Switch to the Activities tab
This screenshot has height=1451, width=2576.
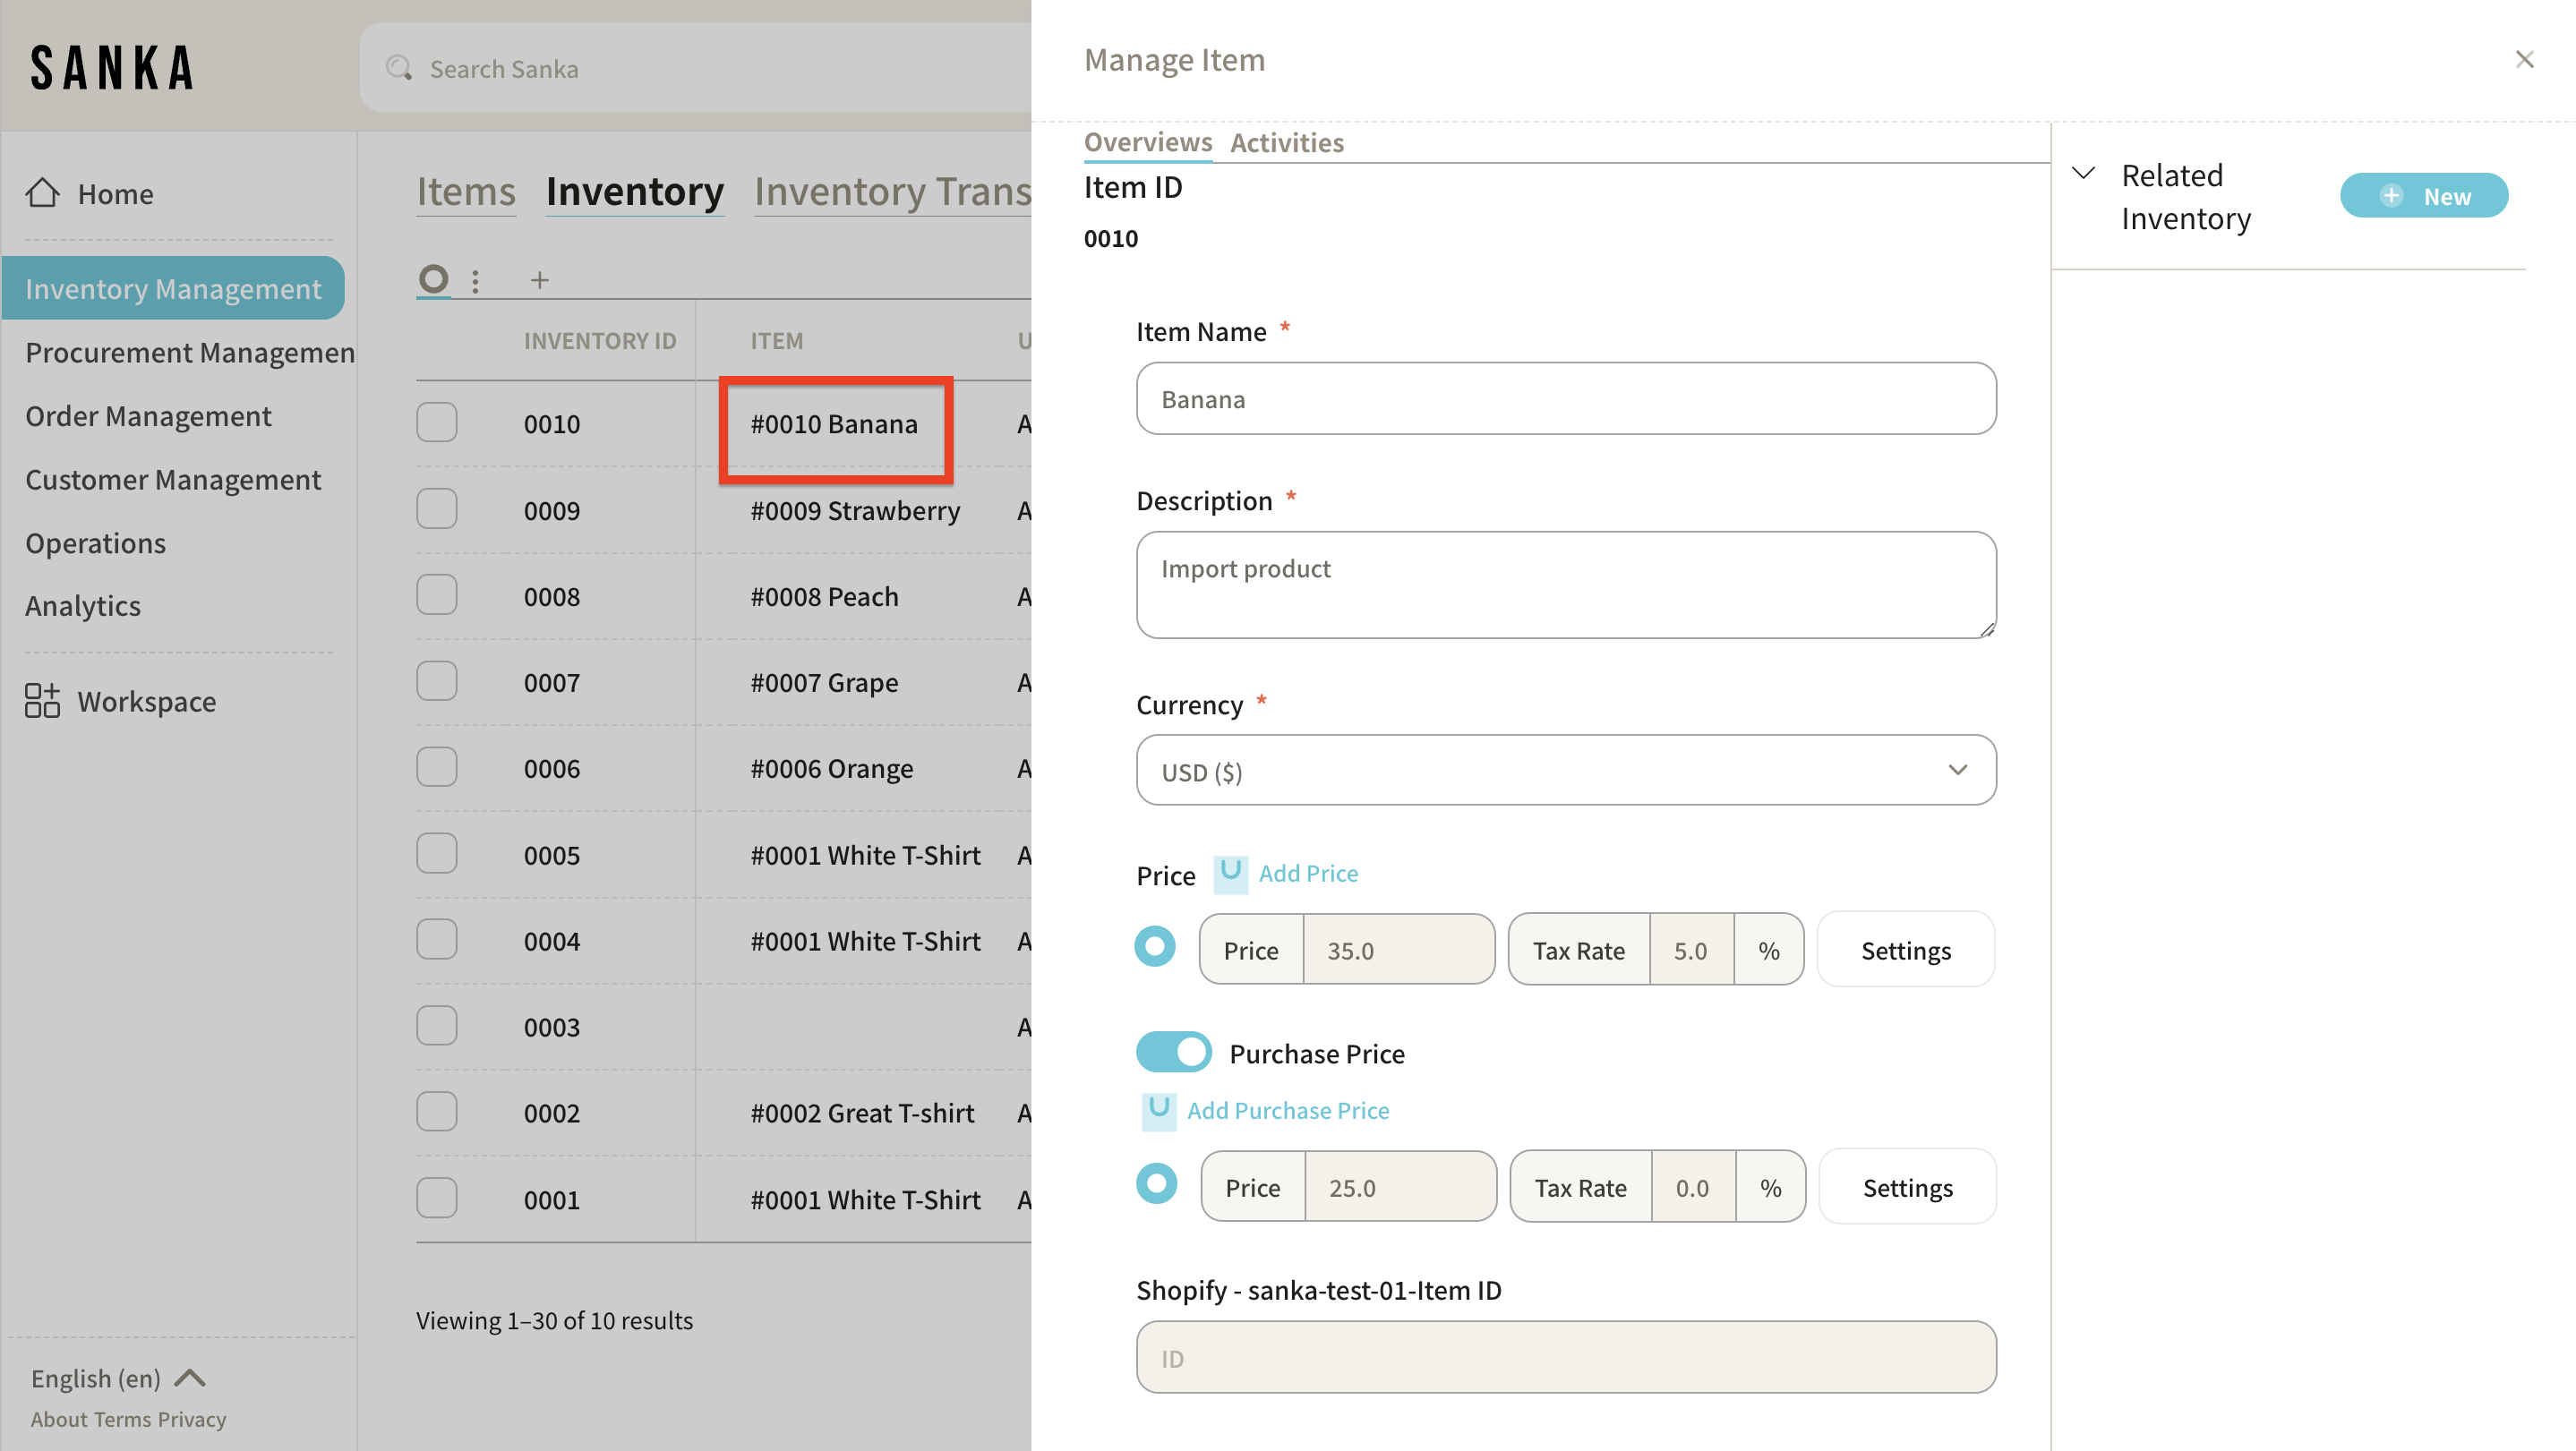tap(1286, 143)
